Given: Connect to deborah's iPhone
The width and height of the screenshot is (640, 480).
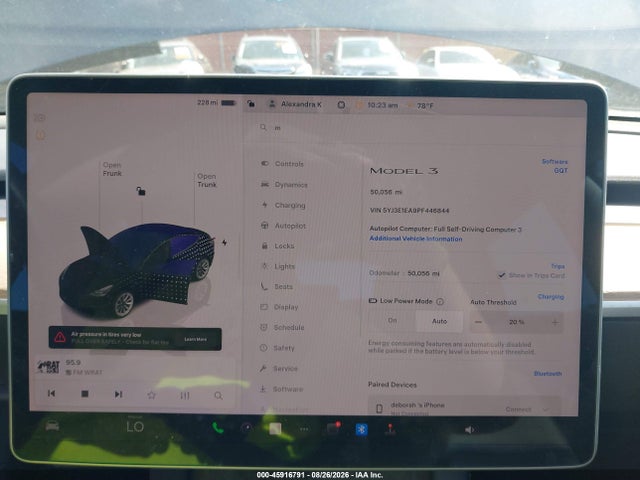Looking at the screenshot, I should coord(518,409).
